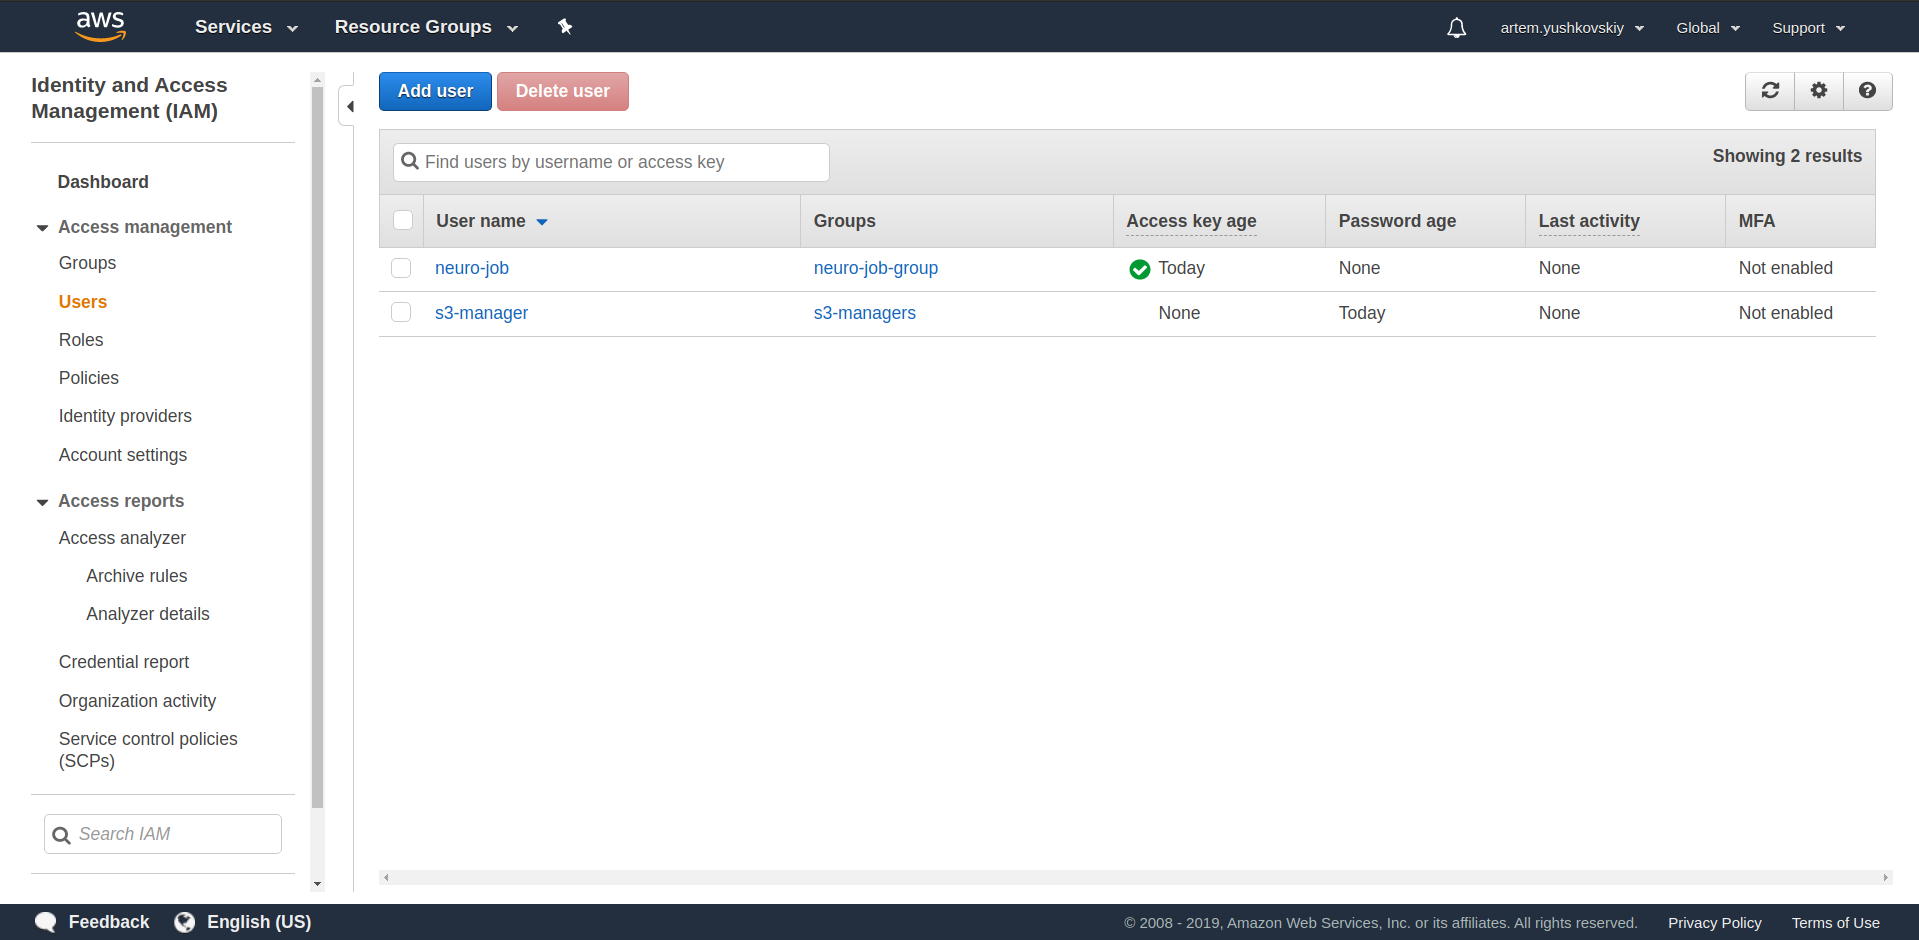Click the pin shortcut icon in navbar
Viewport: 1919px width, 940px height.
point(565,27)
